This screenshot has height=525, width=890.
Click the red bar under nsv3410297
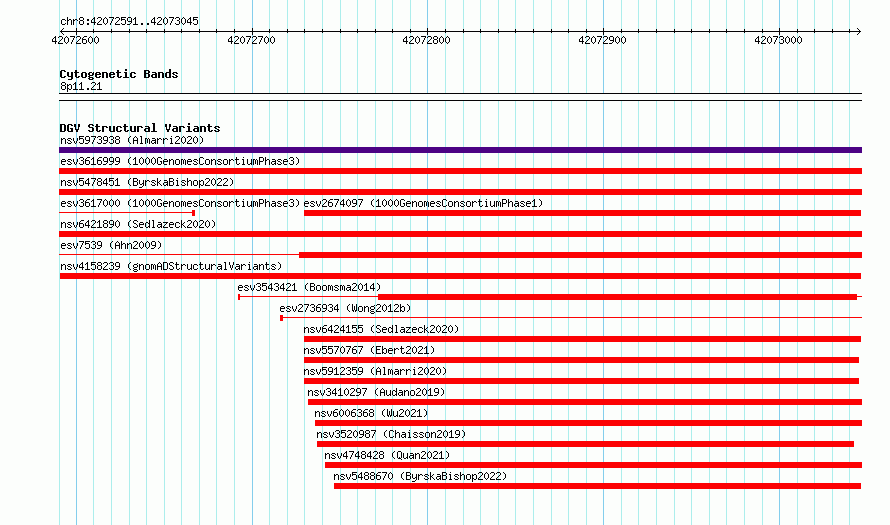tap(585, 402)
